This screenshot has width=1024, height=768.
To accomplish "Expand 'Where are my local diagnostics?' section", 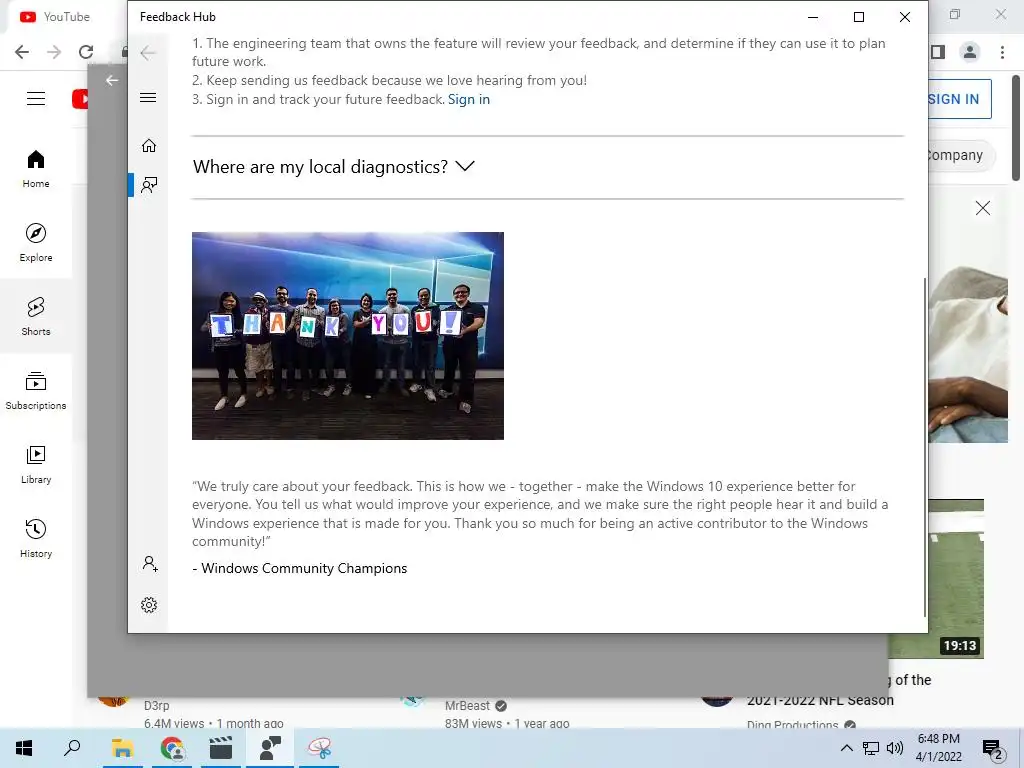I will pos(333,167).
